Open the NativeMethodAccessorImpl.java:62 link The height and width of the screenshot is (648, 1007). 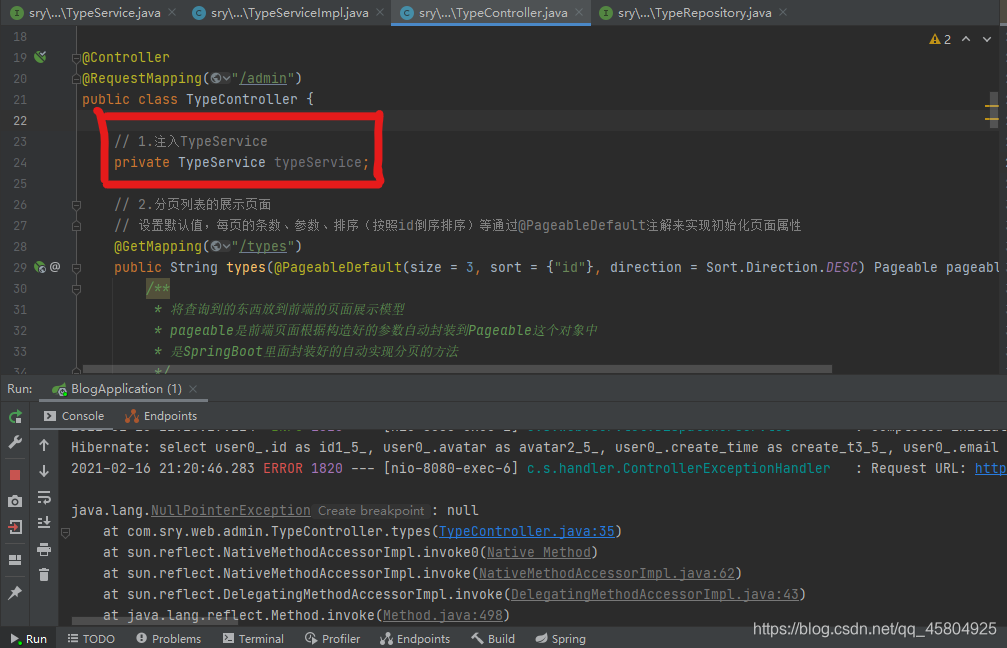tap(607, 574)
